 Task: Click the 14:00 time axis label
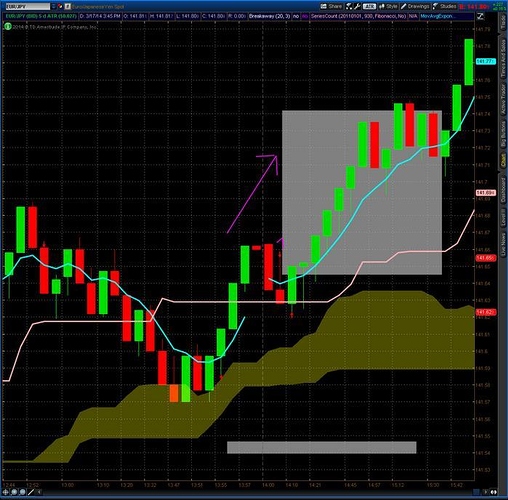pyautogui.click(x=268, y=485)
